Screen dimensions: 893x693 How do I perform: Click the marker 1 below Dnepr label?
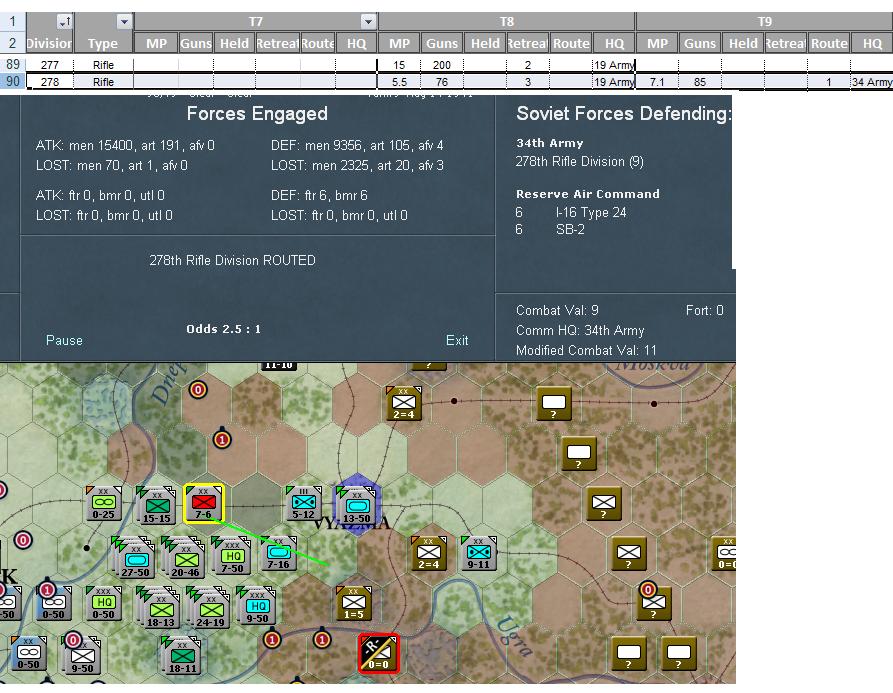coord(222,439)
